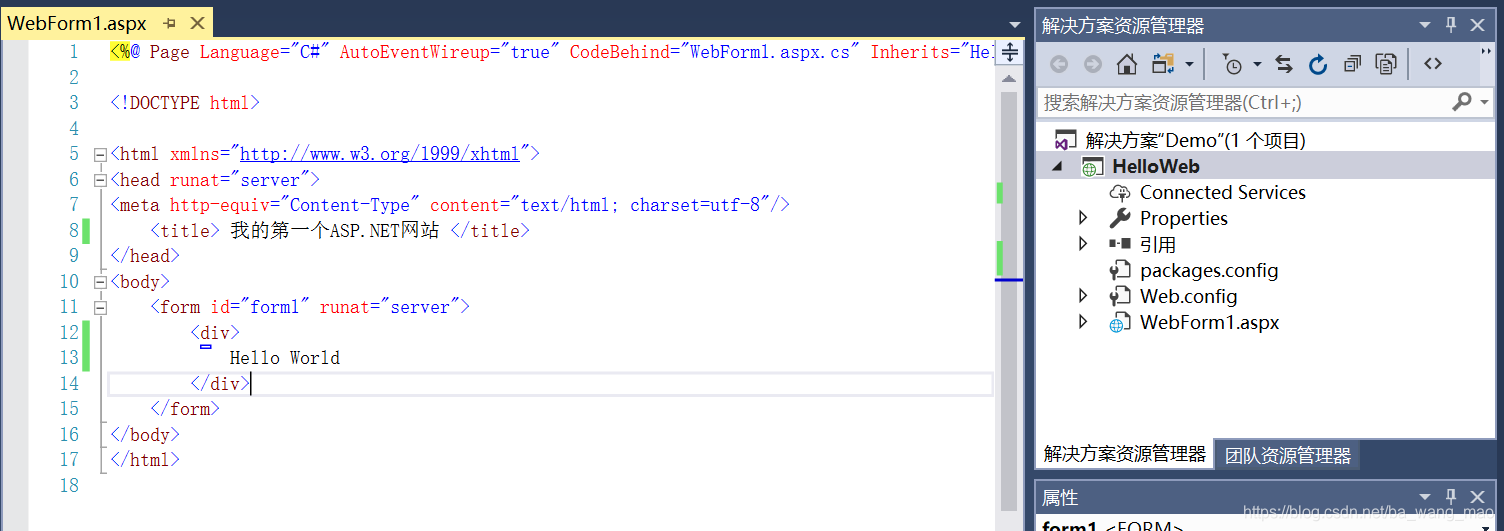Toggle the Show All Files icon

[1386, 64]
